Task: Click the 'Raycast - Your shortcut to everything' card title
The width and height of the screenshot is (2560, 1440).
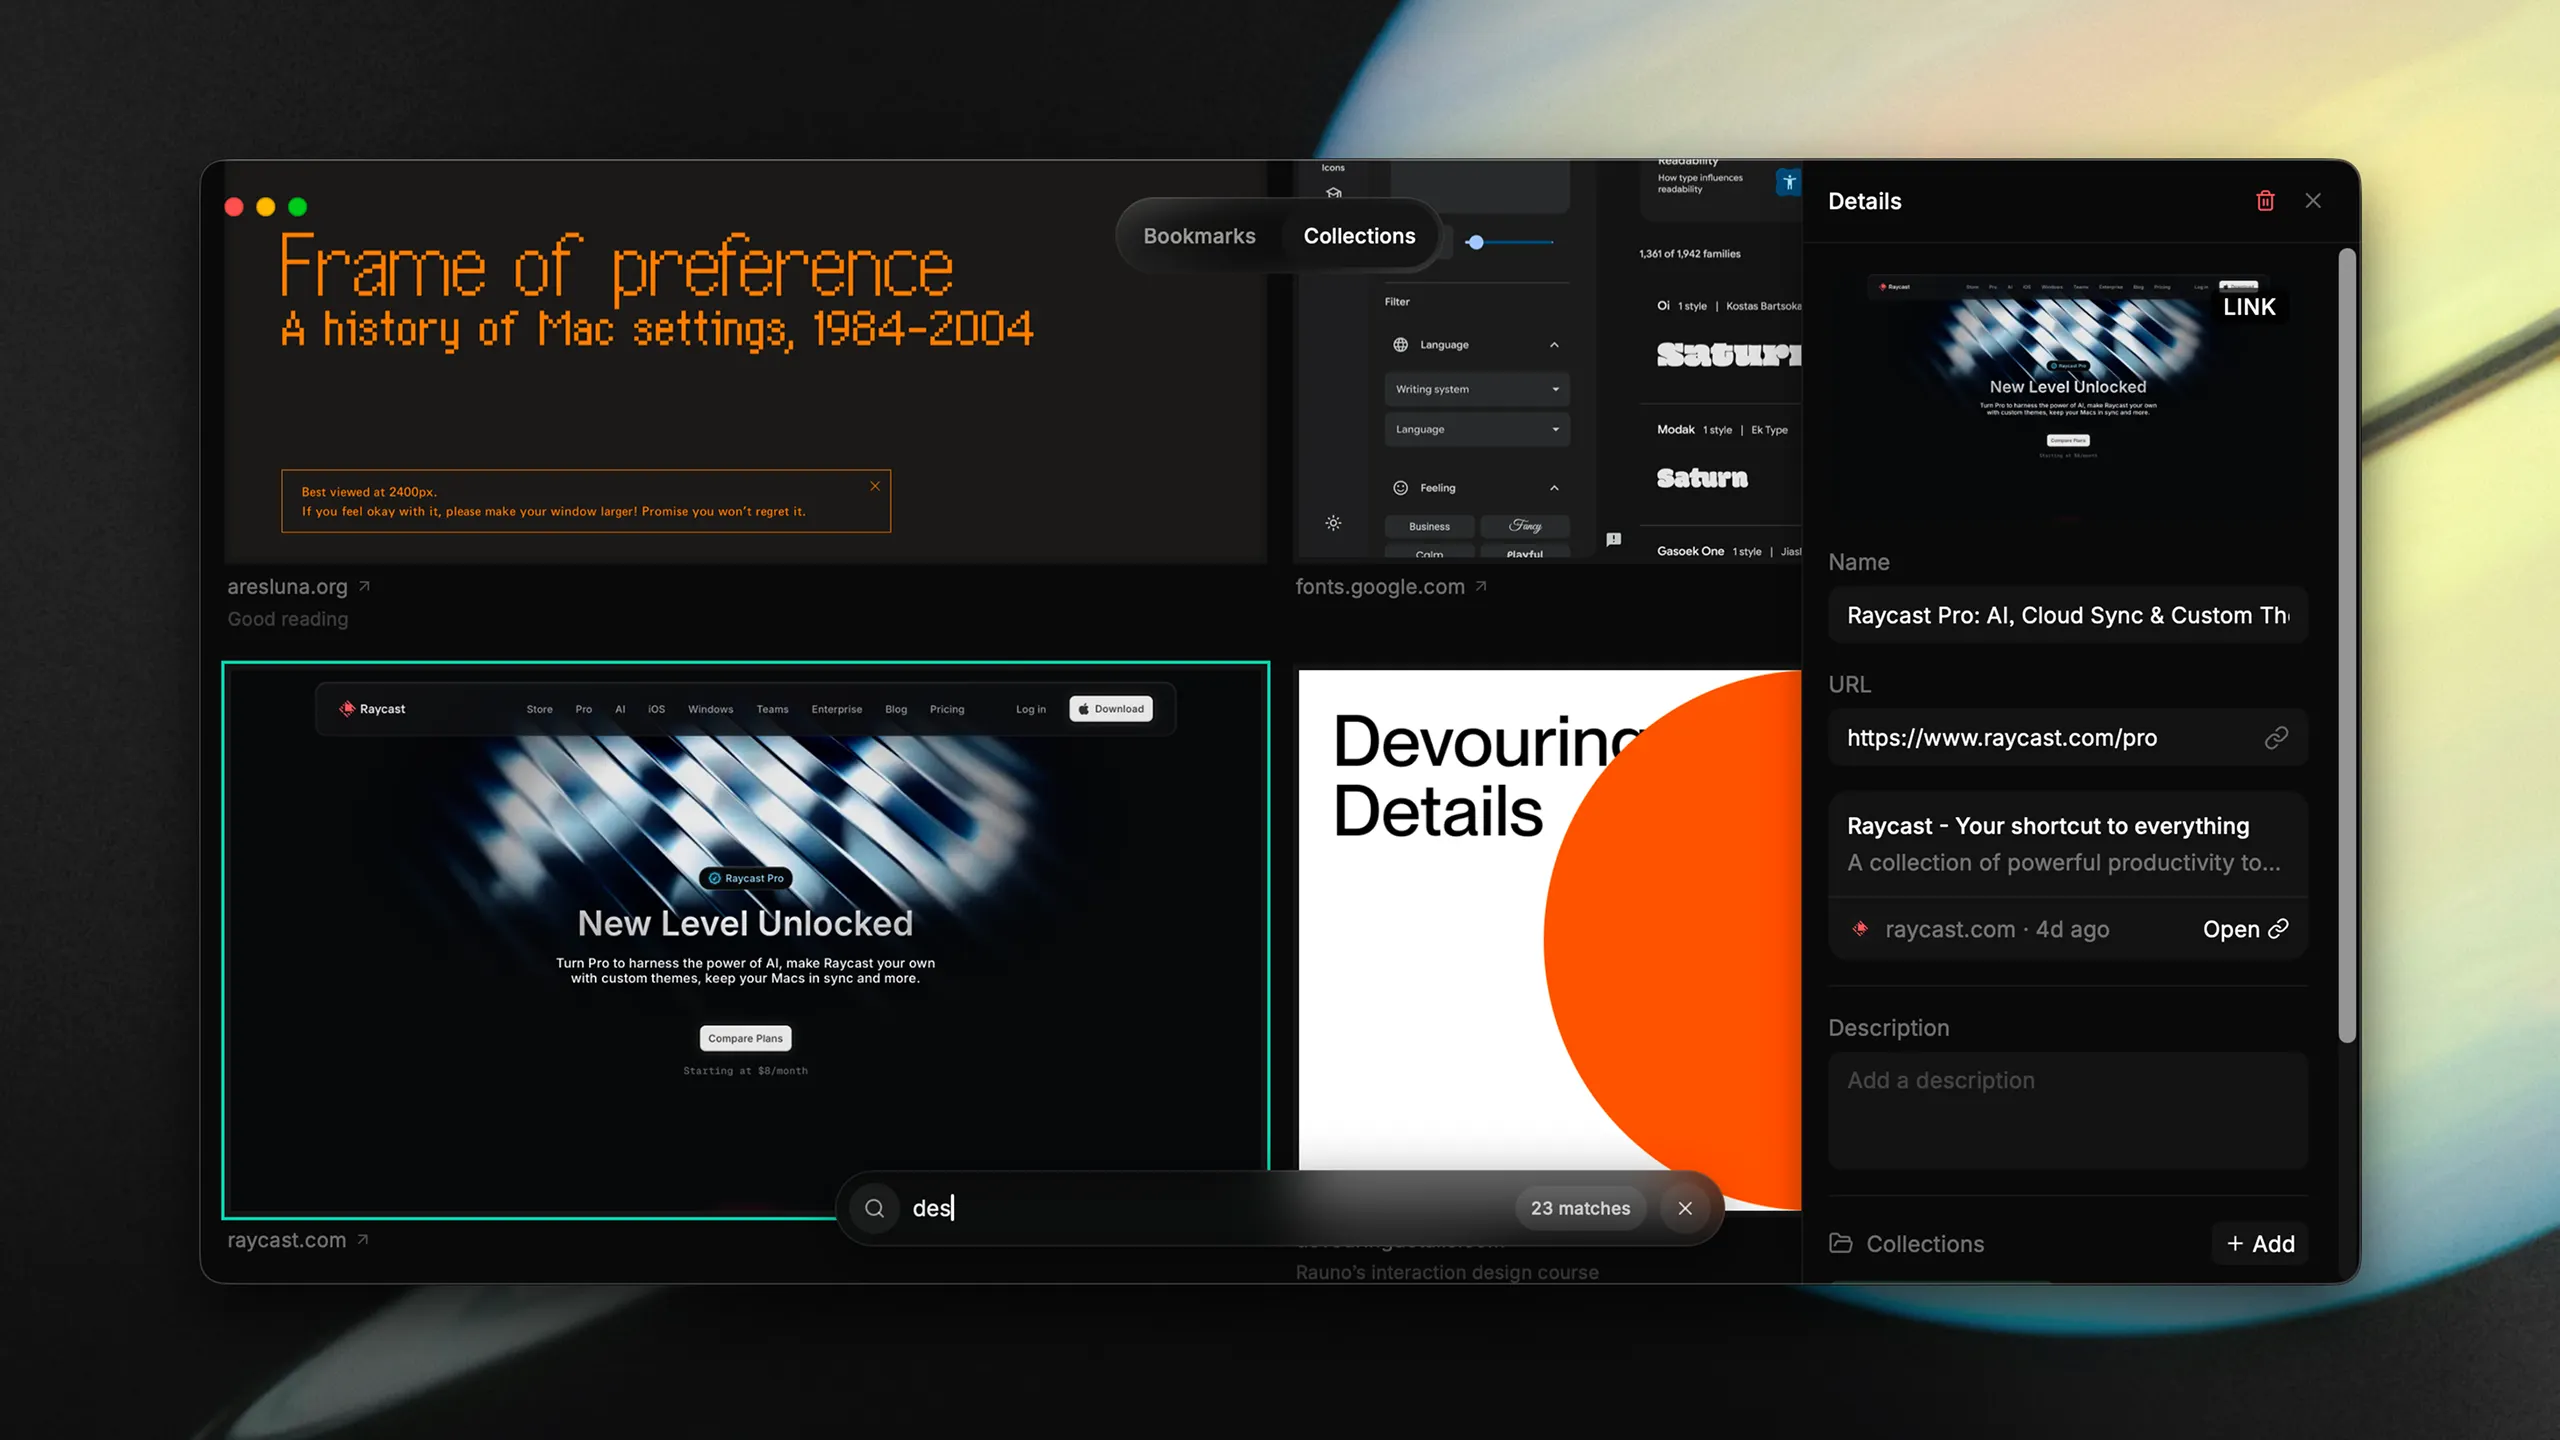Action: (x=2048, y=826)
